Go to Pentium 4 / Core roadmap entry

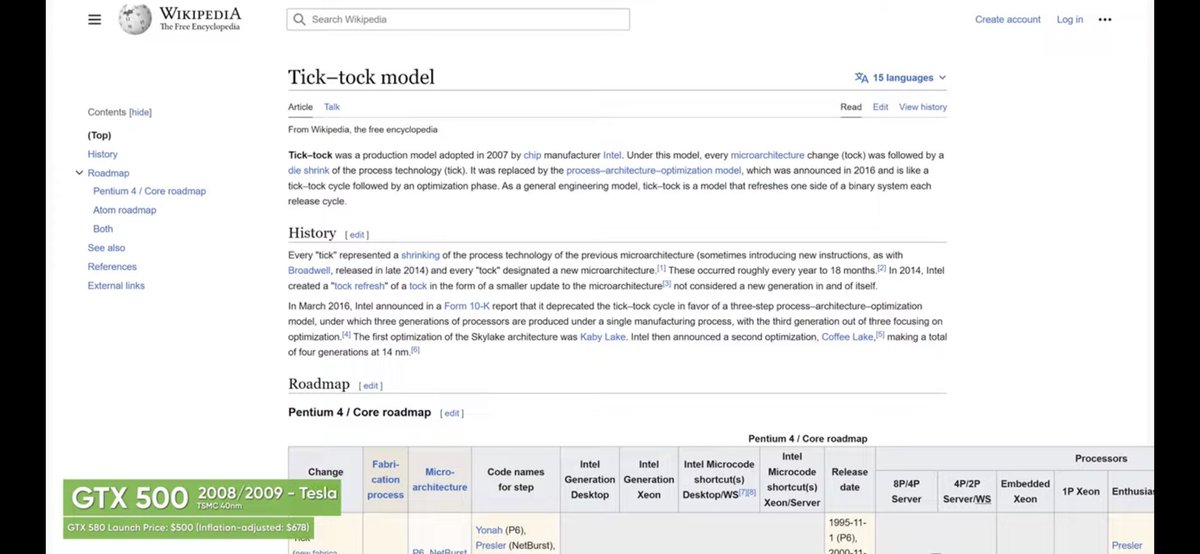tap(149, 191)
